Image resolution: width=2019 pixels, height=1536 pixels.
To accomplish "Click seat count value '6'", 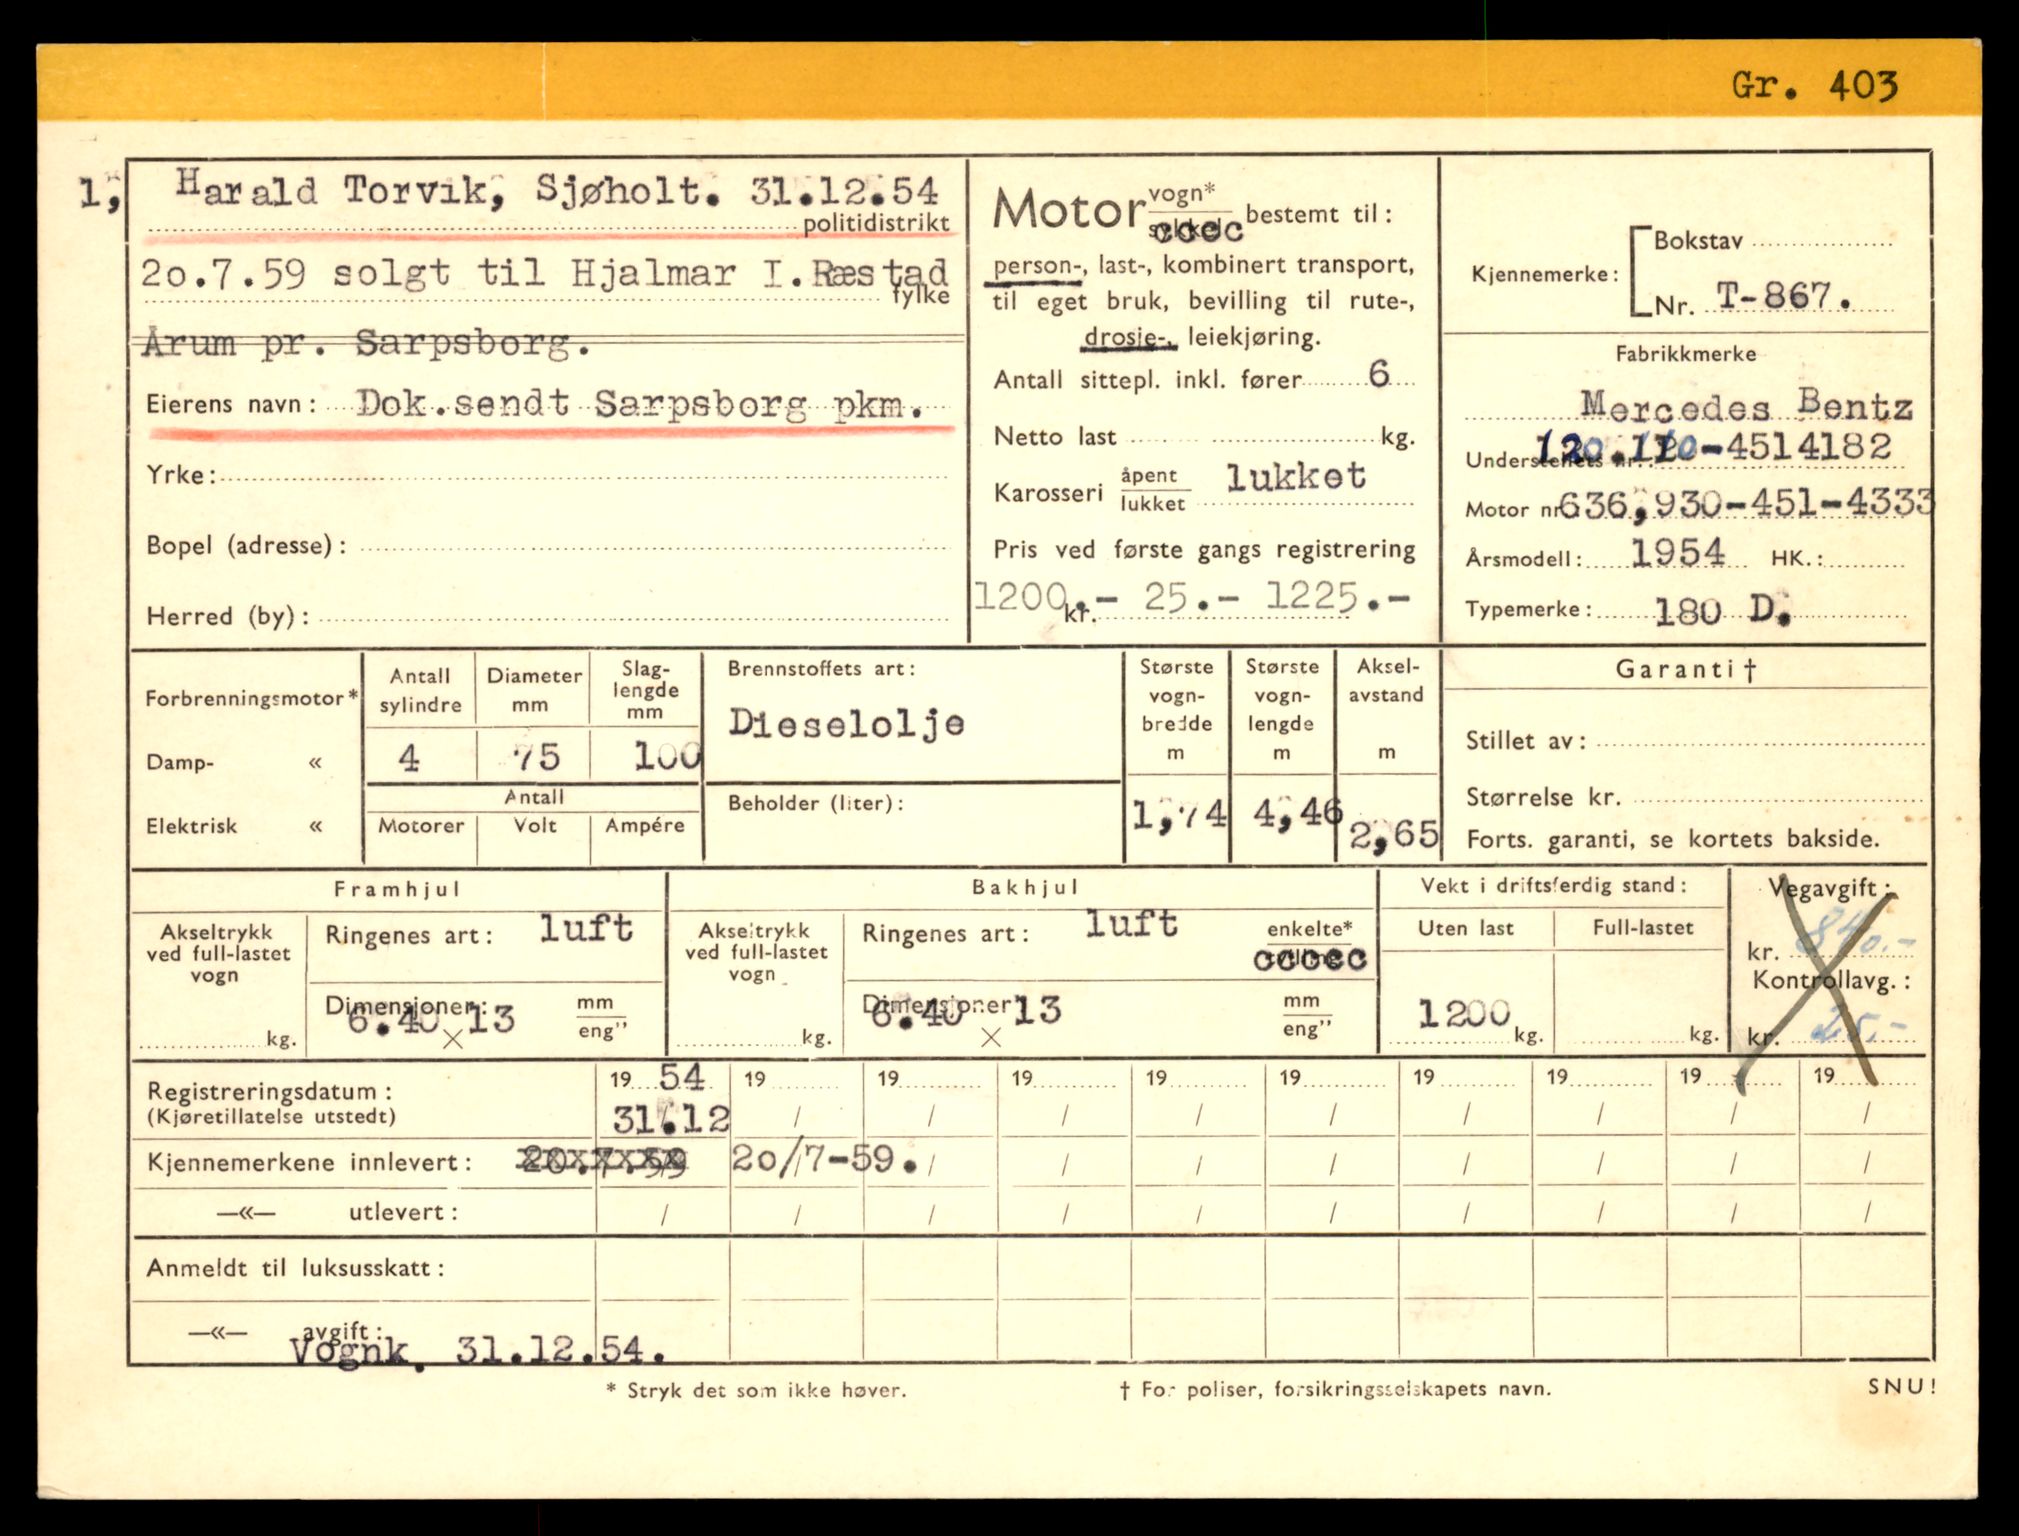I will click(x=1379, y=374).
